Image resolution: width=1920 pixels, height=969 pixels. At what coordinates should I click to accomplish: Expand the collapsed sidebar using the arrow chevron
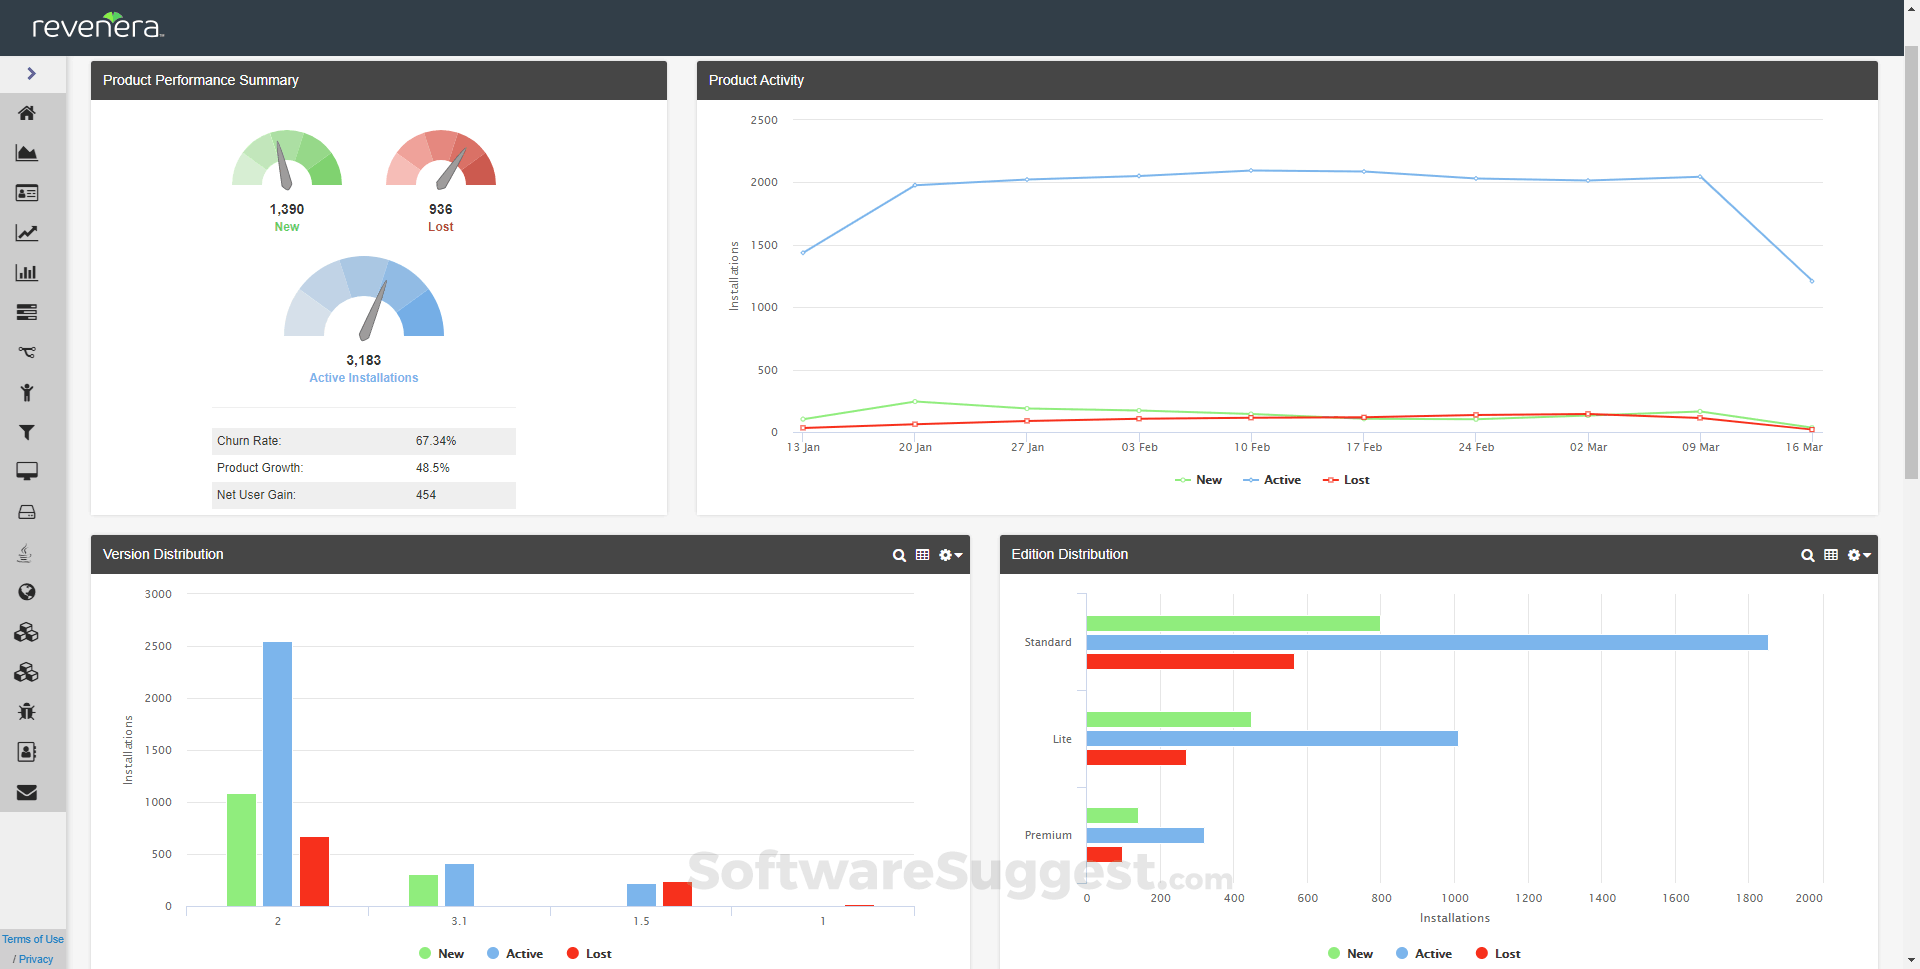pyautogui.click(x=33, y=73)
